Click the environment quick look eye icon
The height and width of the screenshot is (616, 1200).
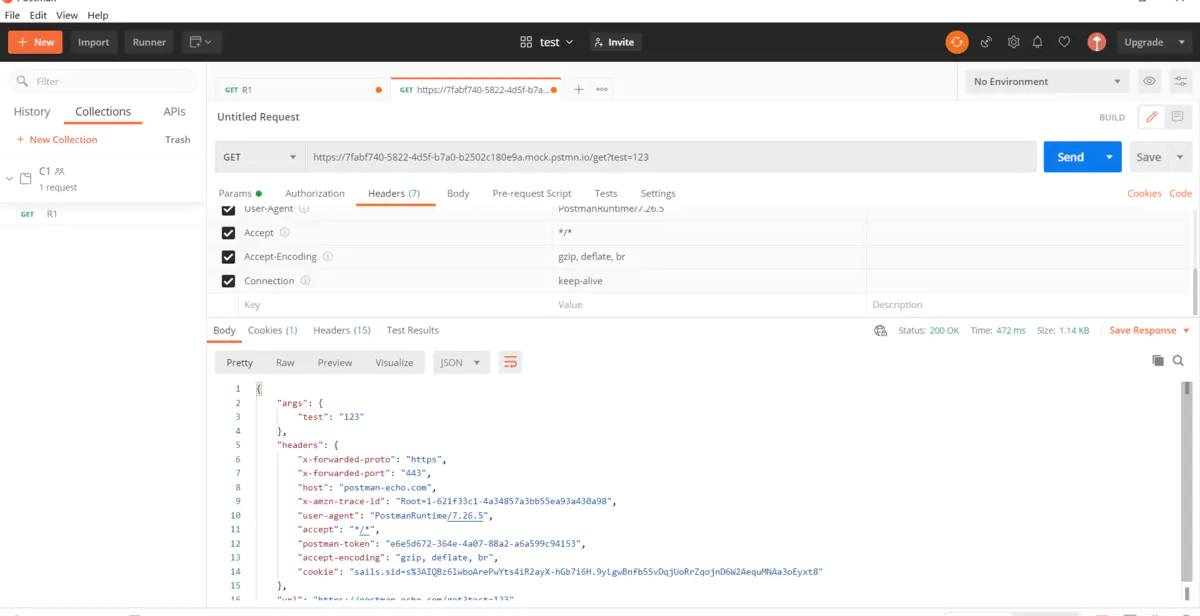[1150, 81]
